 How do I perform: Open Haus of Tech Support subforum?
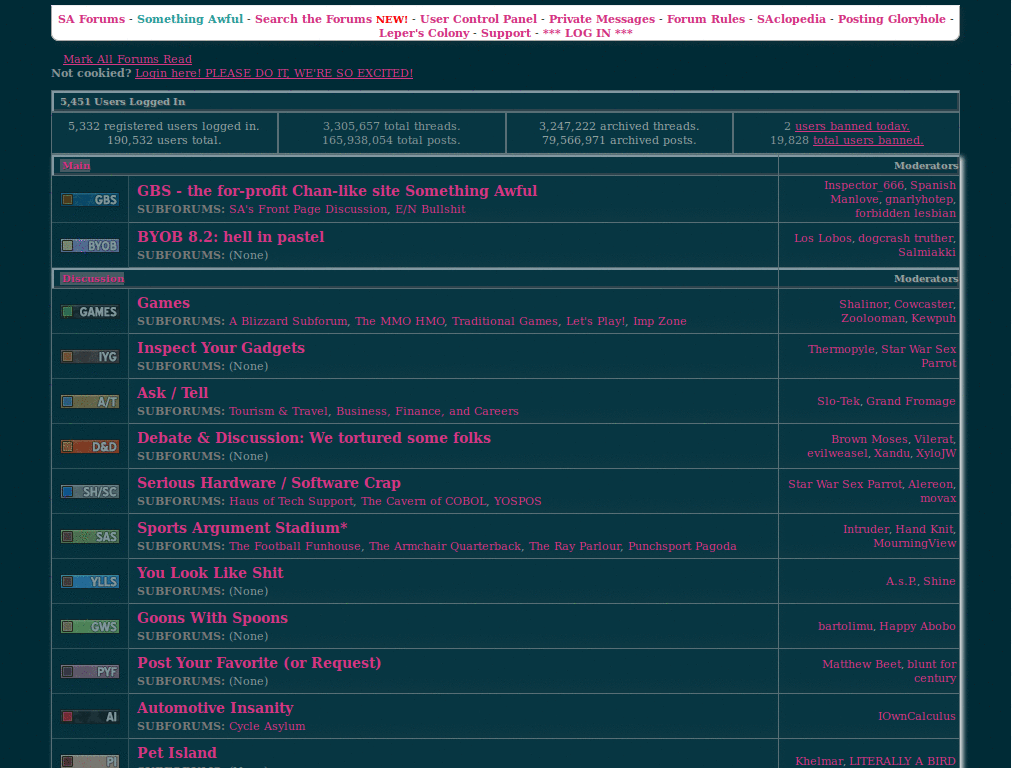tap(291, 502)
